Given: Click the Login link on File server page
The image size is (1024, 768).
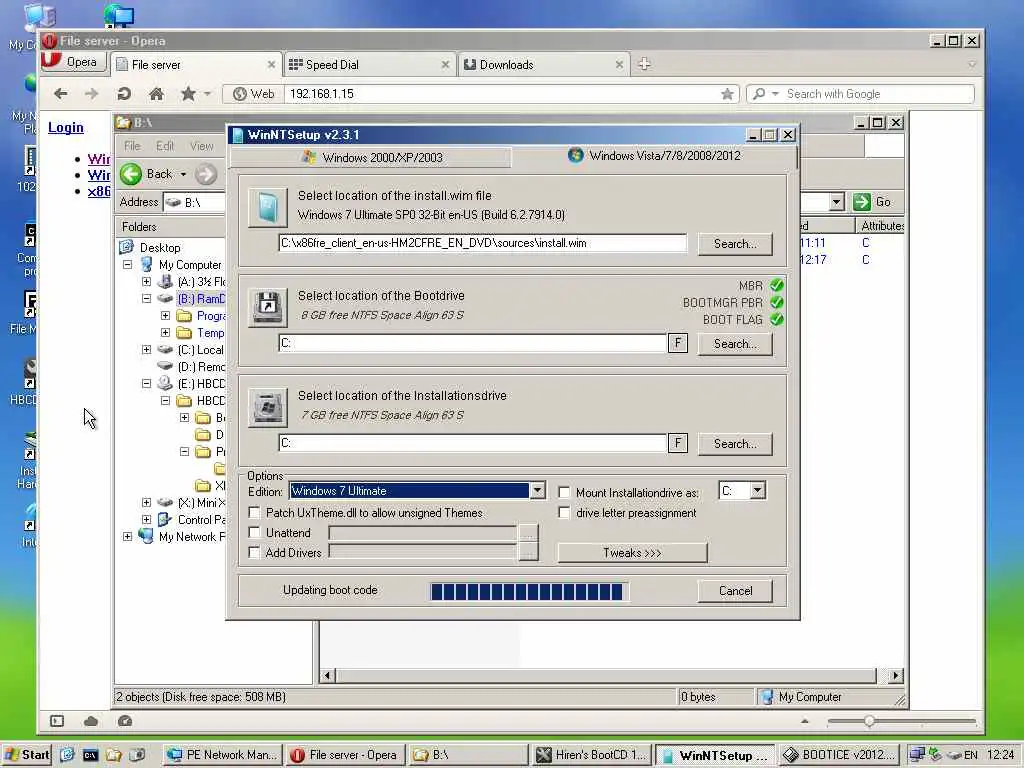Looking at the screenshot, I should 65,127.
